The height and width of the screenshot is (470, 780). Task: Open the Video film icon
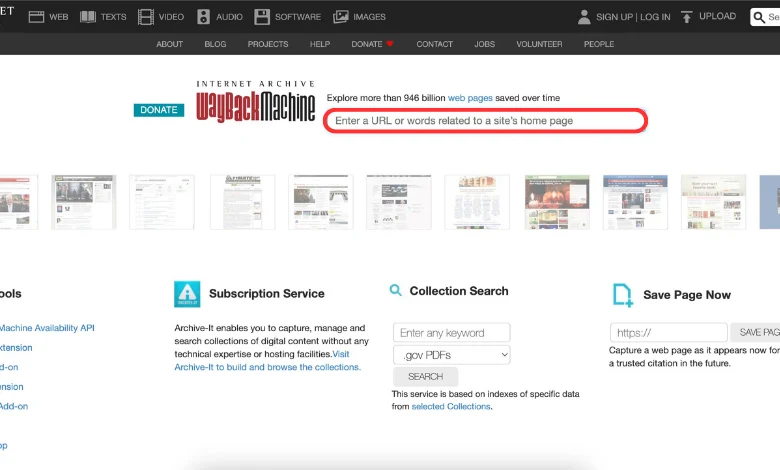[x=146, y=17]
